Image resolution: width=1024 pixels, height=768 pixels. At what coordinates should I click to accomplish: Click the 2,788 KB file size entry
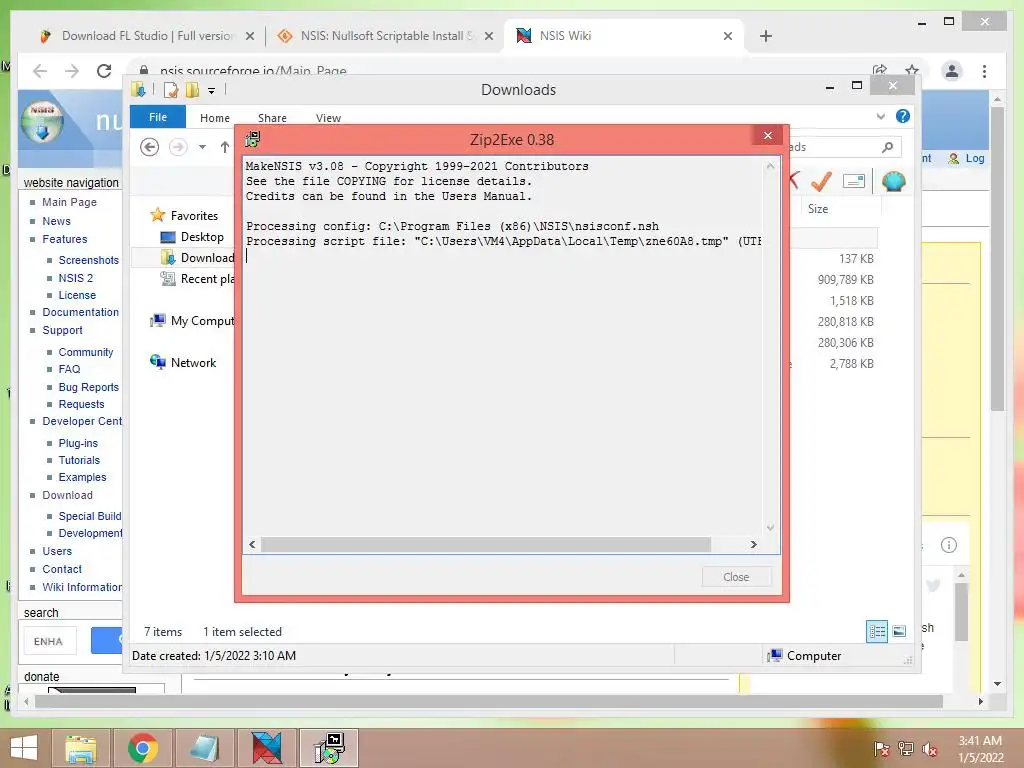[851, 364]
